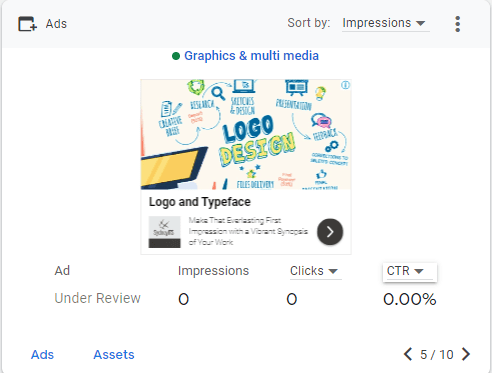Open the three-dot more options menu
The width and height of the screenshot is (492, 373).
click(458, 24)
